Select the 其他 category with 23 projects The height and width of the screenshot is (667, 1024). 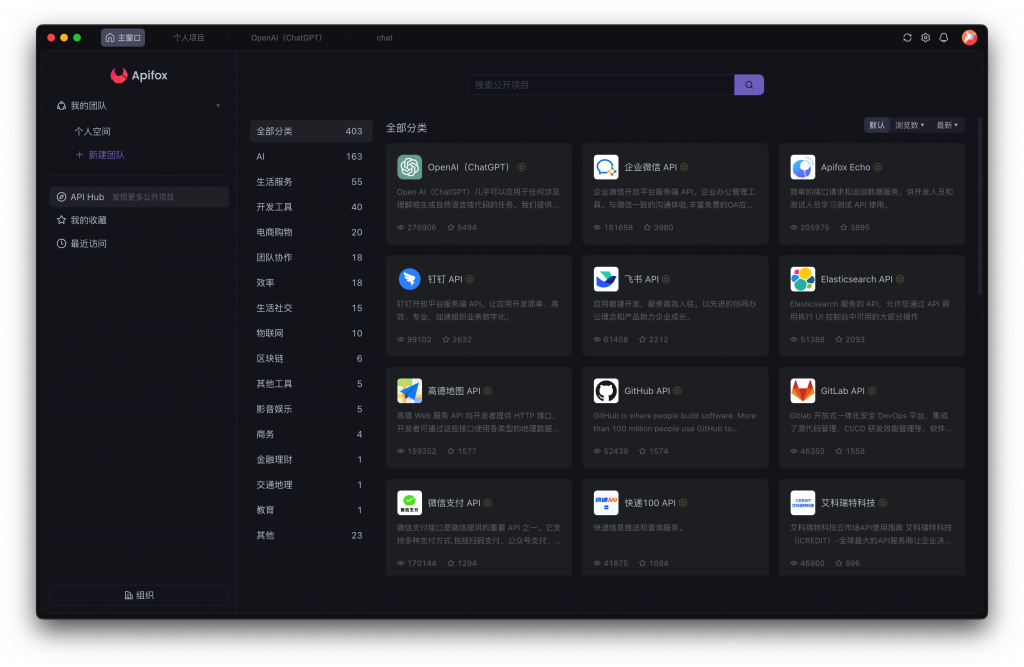[311, 535]
